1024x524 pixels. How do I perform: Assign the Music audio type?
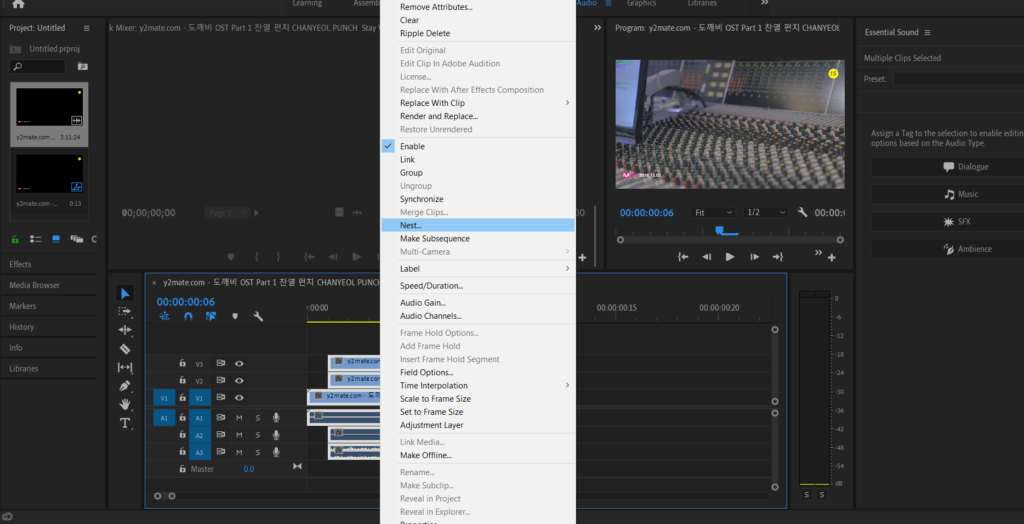(948, 194)
